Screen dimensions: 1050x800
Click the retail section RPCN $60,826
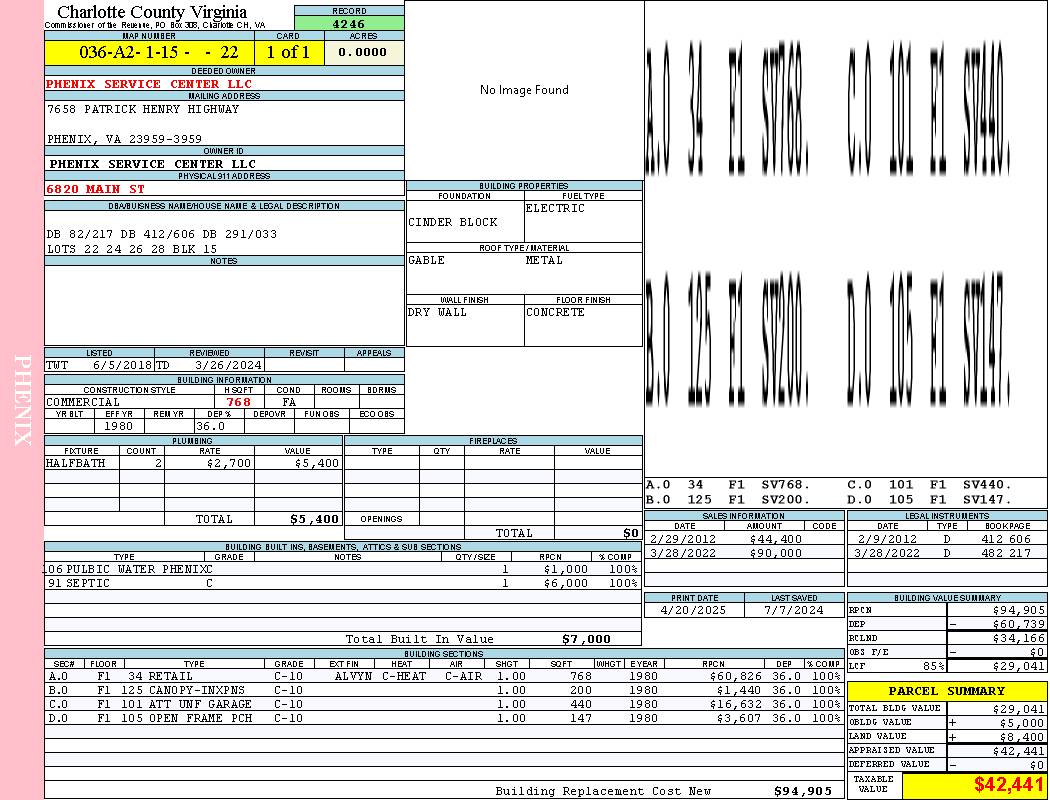735,677
